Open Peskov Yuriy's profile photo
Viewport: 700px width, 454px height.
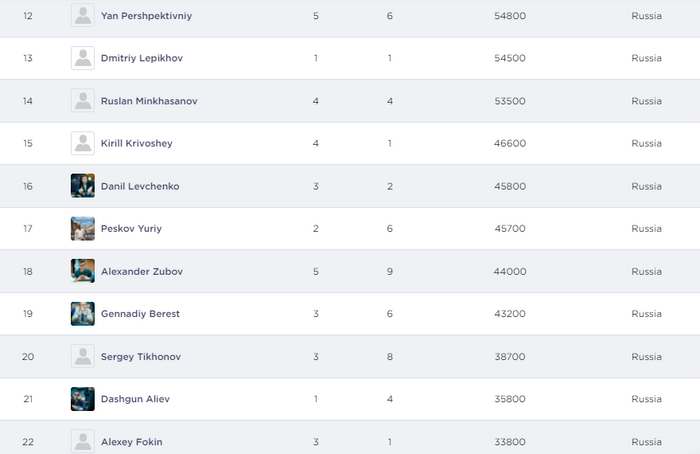point(83,229)
